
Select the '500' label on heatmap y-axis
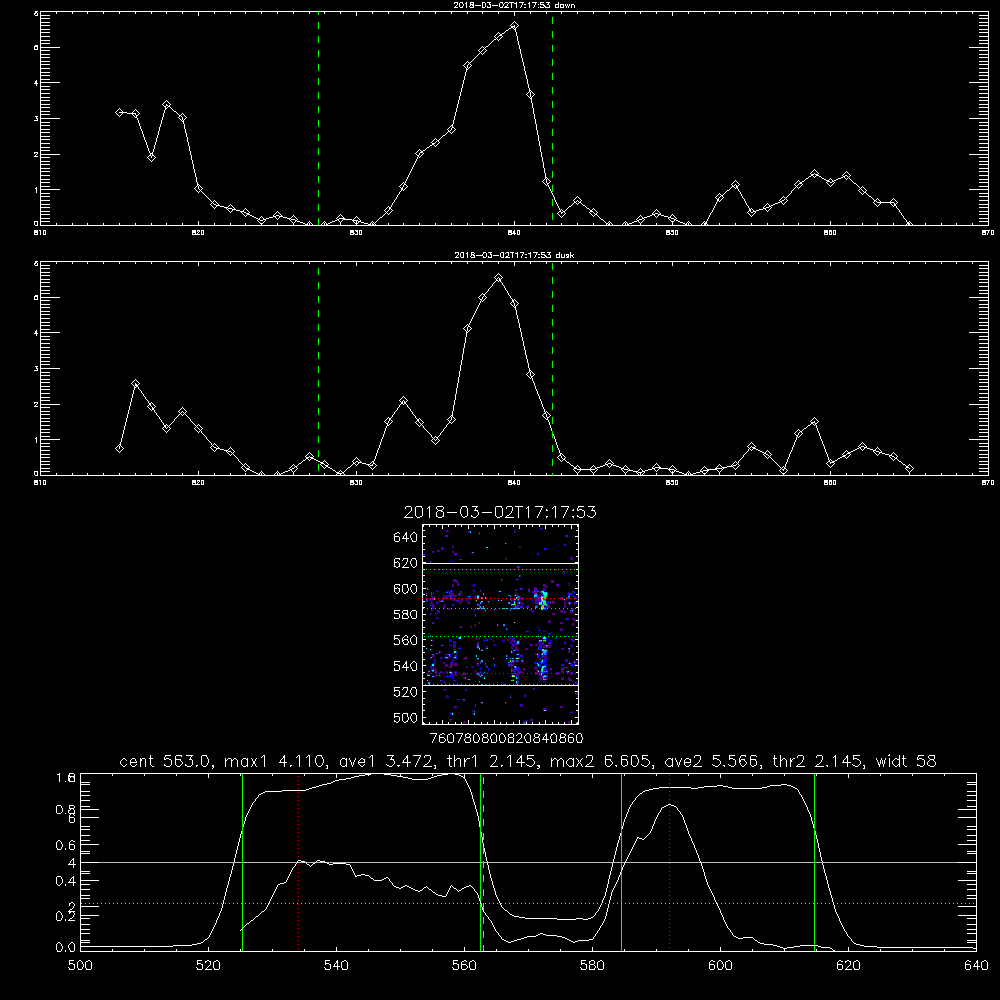(x=406, y=717)
